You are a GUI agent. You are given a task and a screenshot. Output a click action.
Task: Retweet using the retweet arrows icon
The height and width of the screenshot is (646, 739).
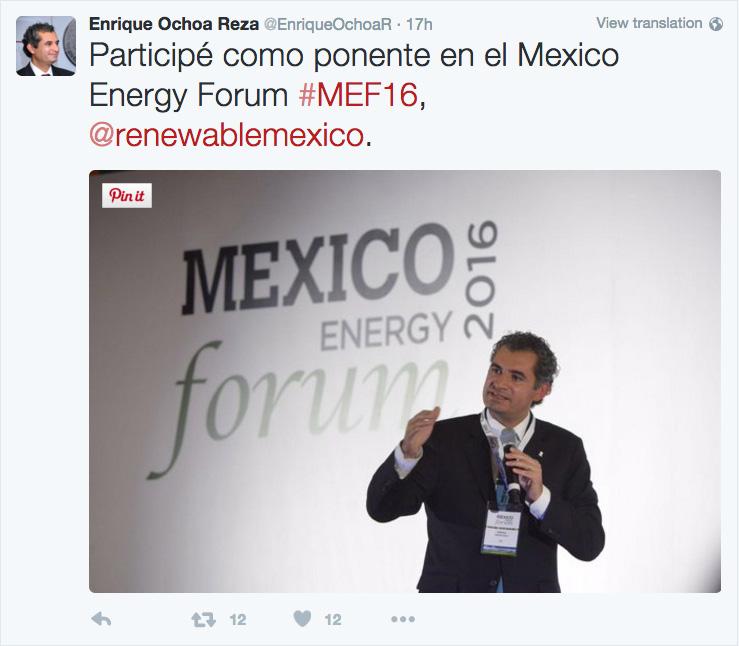point(203,619)
